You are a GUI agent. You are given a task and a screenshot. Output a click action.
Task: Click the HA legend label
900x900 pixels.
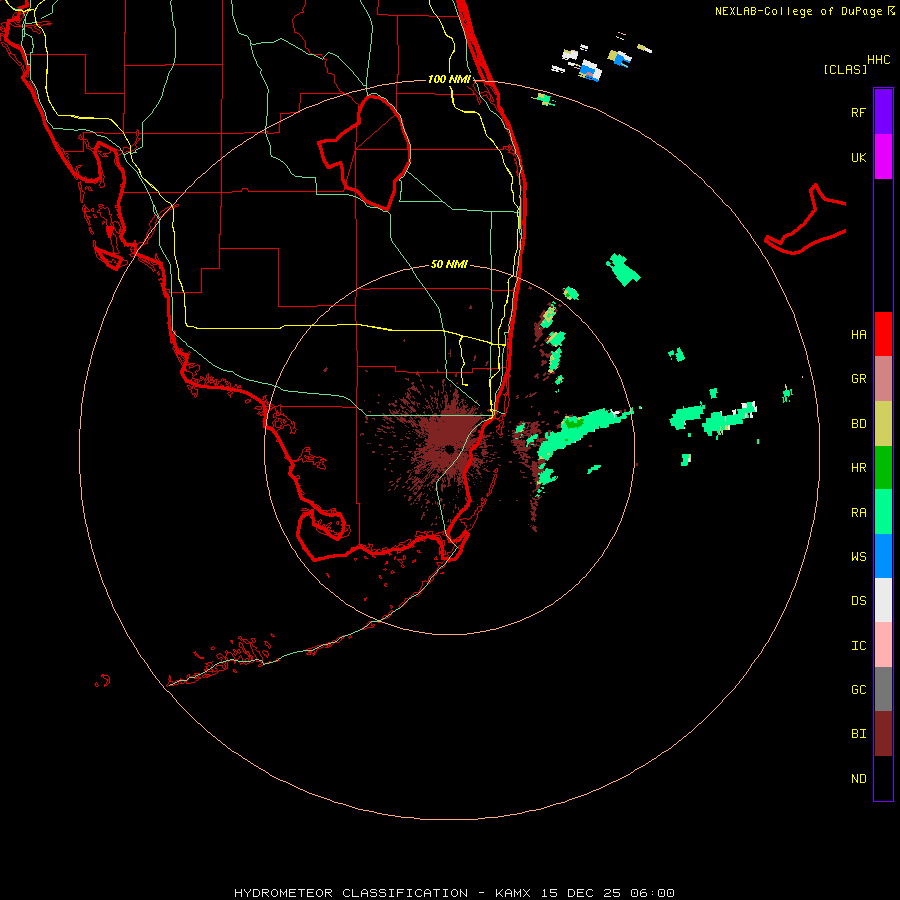tap(858, 334)
